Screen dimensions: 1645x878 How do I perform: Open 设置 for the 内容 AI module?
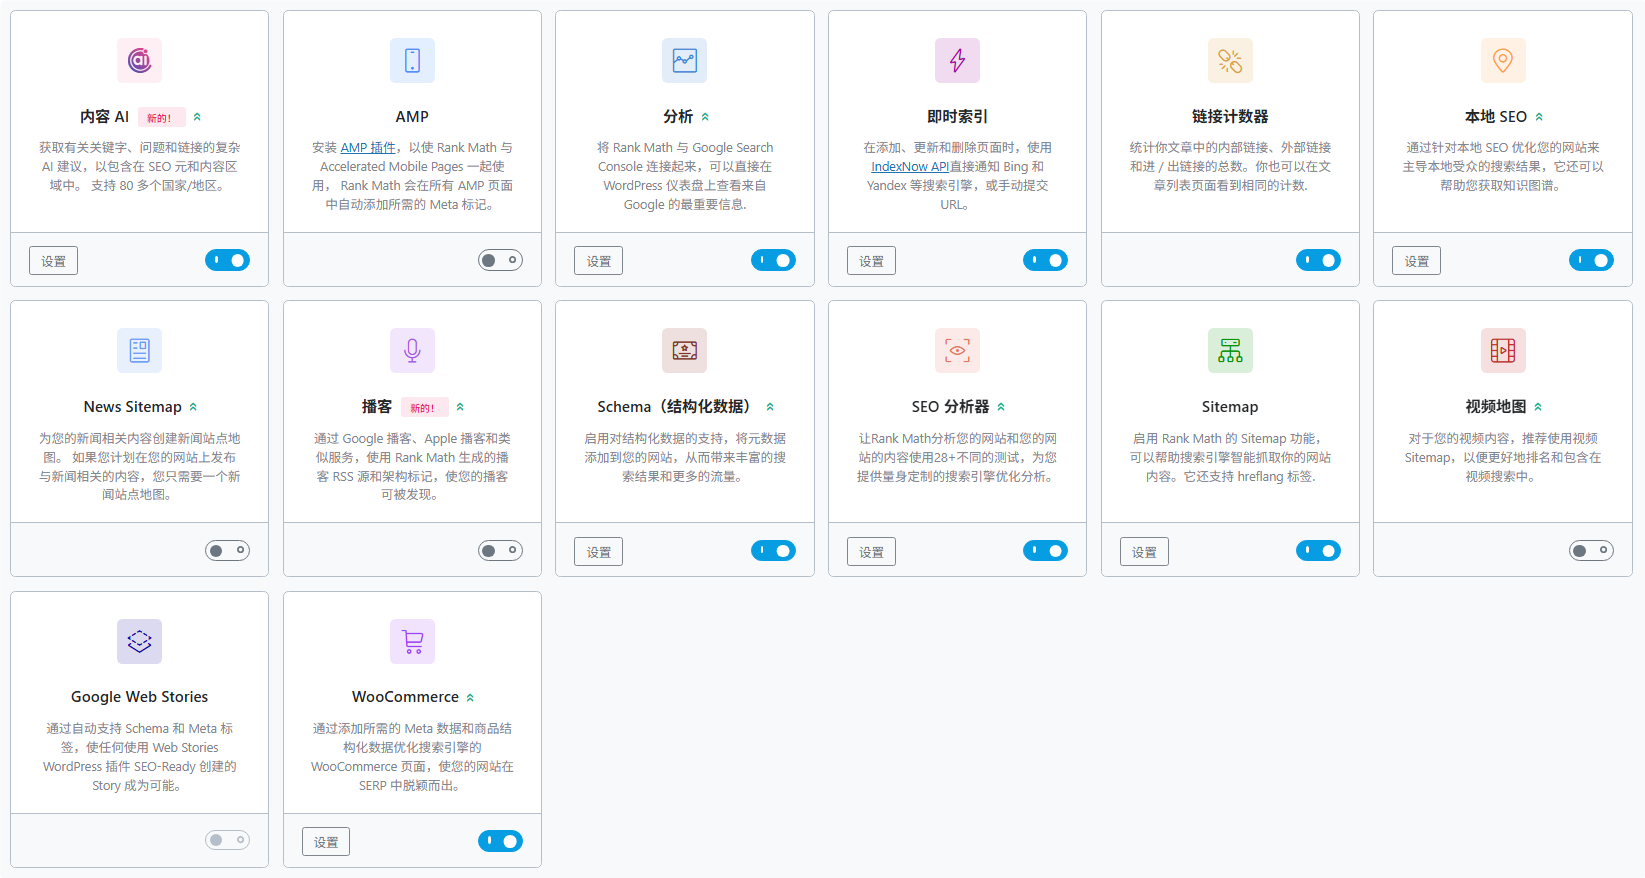pos(53,261)
